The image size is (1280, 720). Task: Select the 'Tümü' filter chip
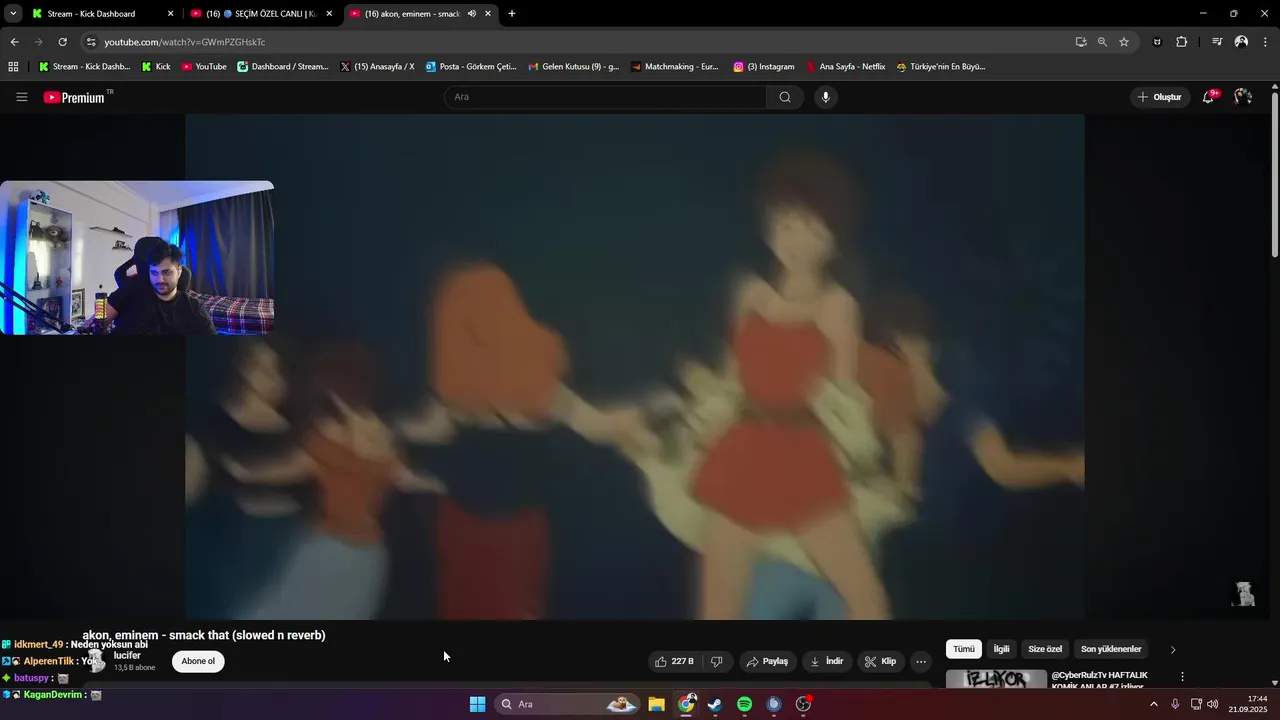point(963,649)
